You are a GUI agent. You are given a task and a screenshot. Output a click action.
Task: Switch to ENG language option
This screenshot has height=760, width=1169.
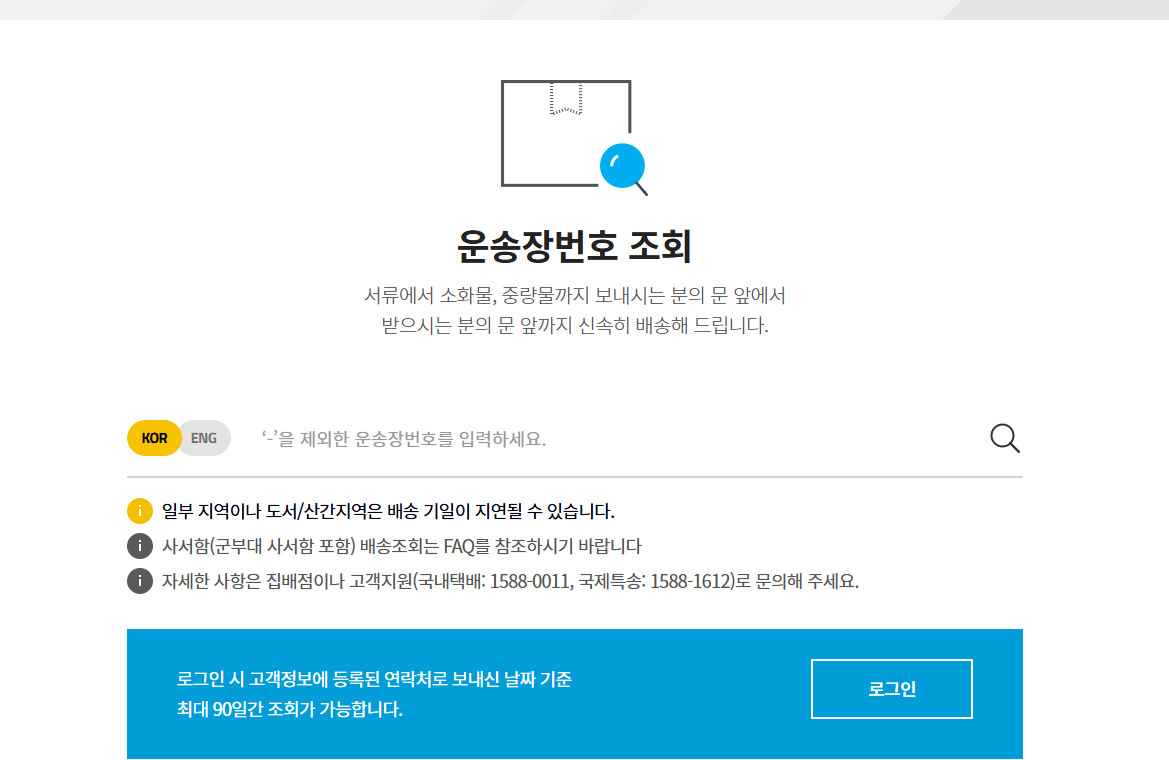tap(204, 439)
